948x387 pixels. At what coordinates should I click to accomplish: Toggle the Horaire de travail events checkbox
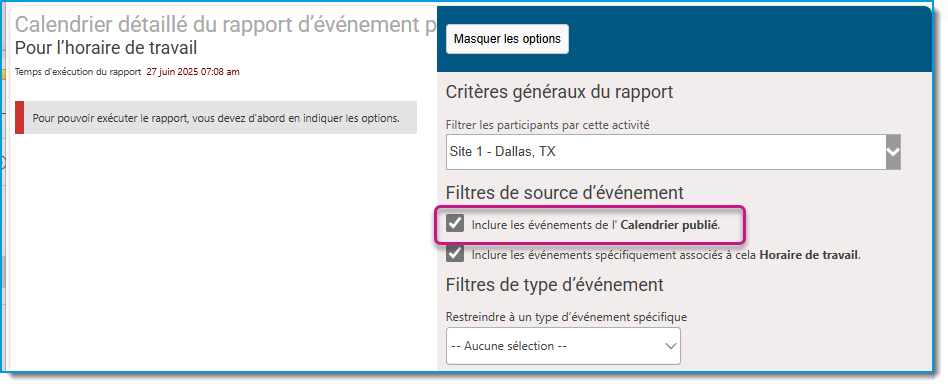[x=455, y=253]
